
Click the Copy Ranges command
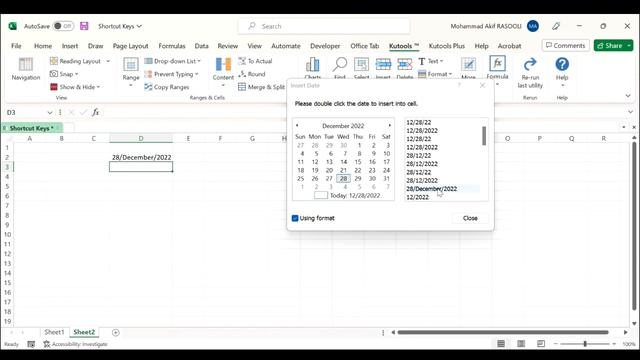coord(167,87)
